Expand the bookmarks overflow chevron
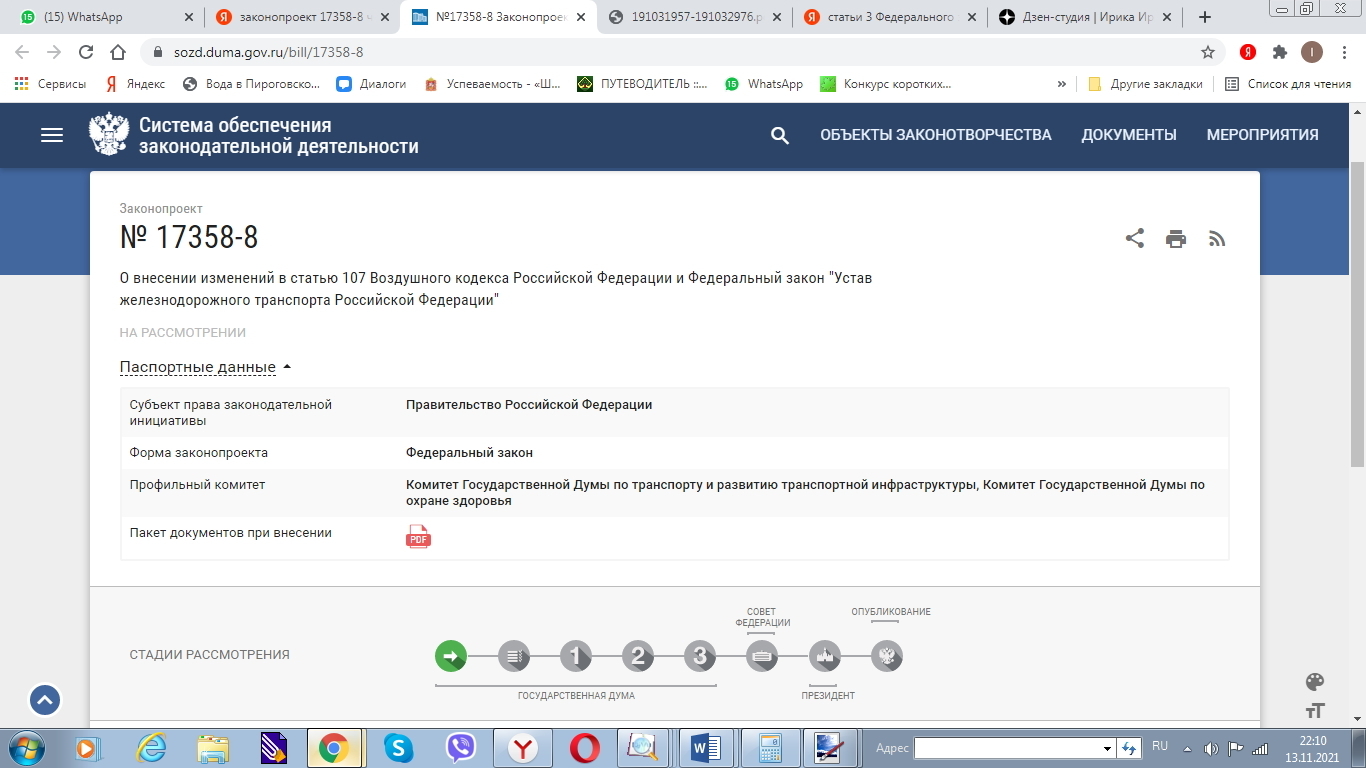This screenshot has height=768, width=1366. coord(1061,84)
